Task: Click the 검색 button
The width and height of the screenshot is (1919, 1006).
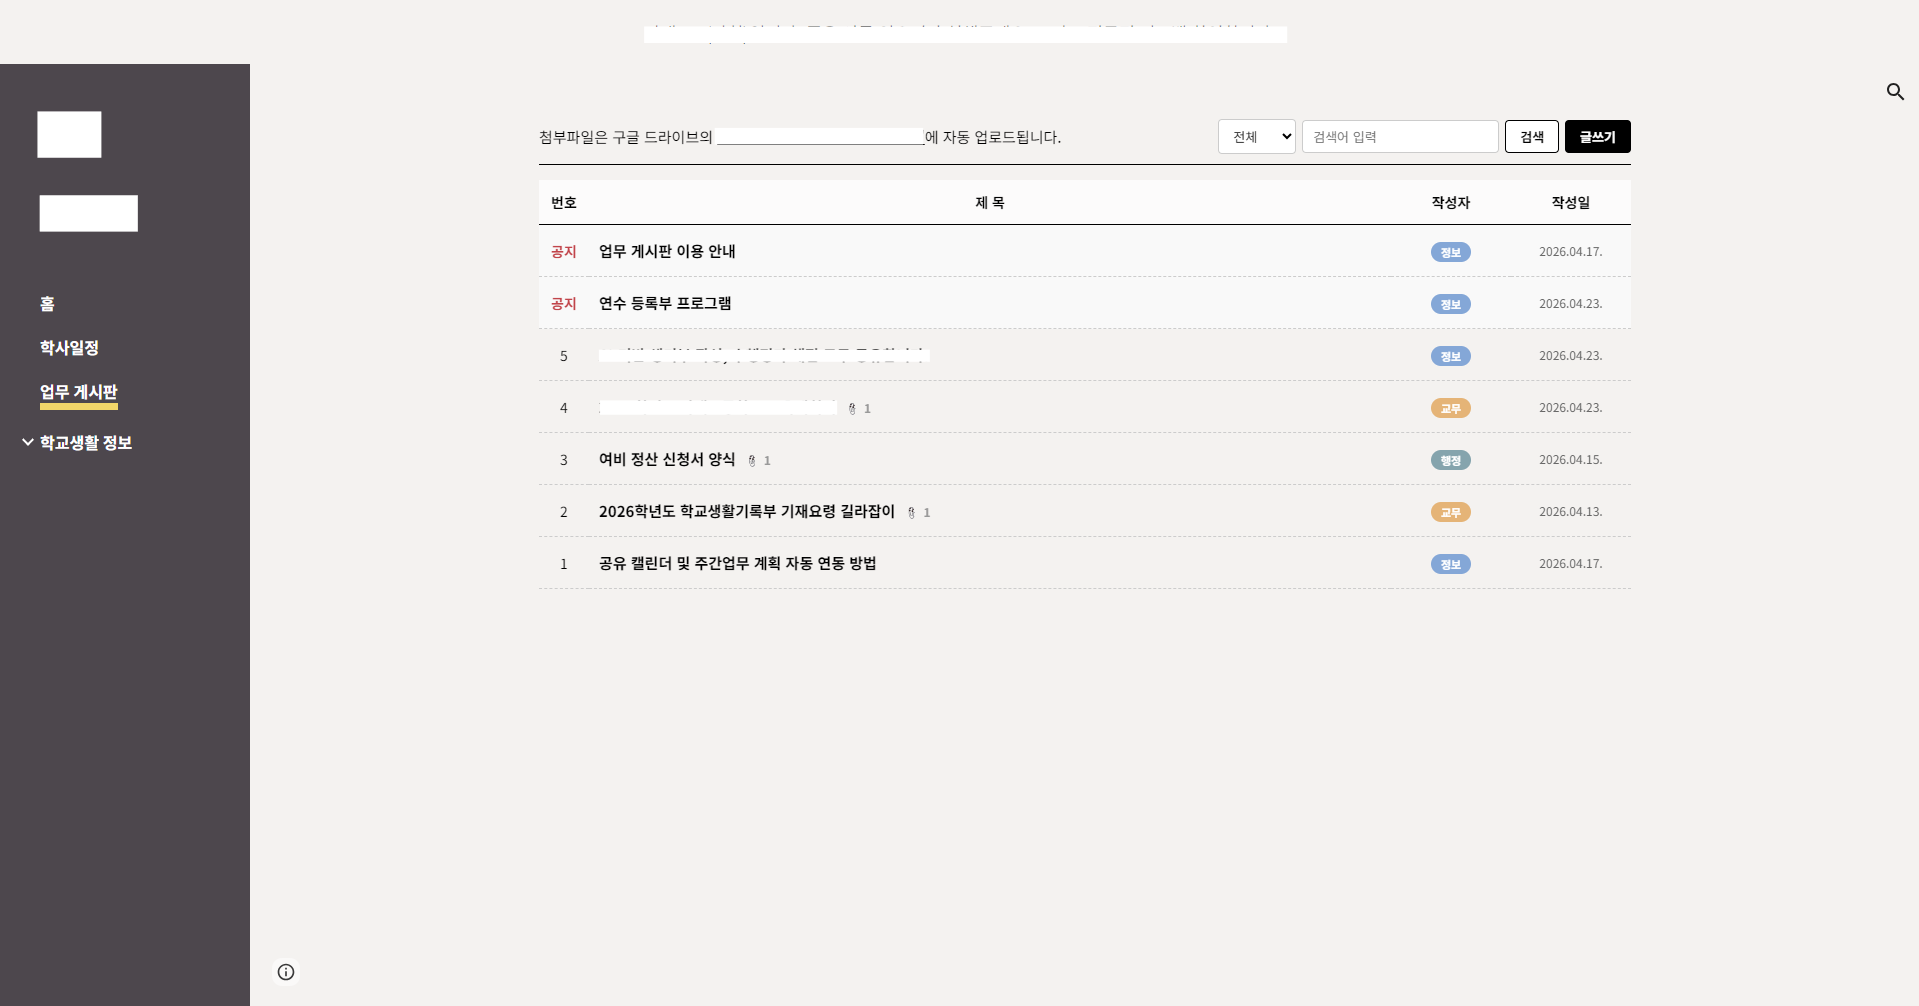Action: 1532,137
